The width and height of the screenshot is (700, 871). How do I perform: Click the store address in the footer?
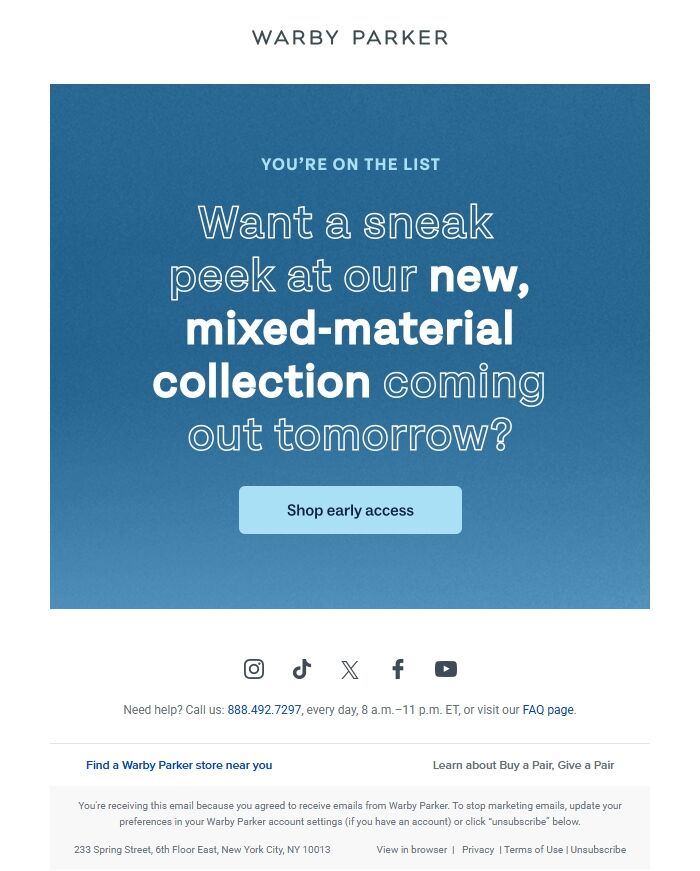202,849
